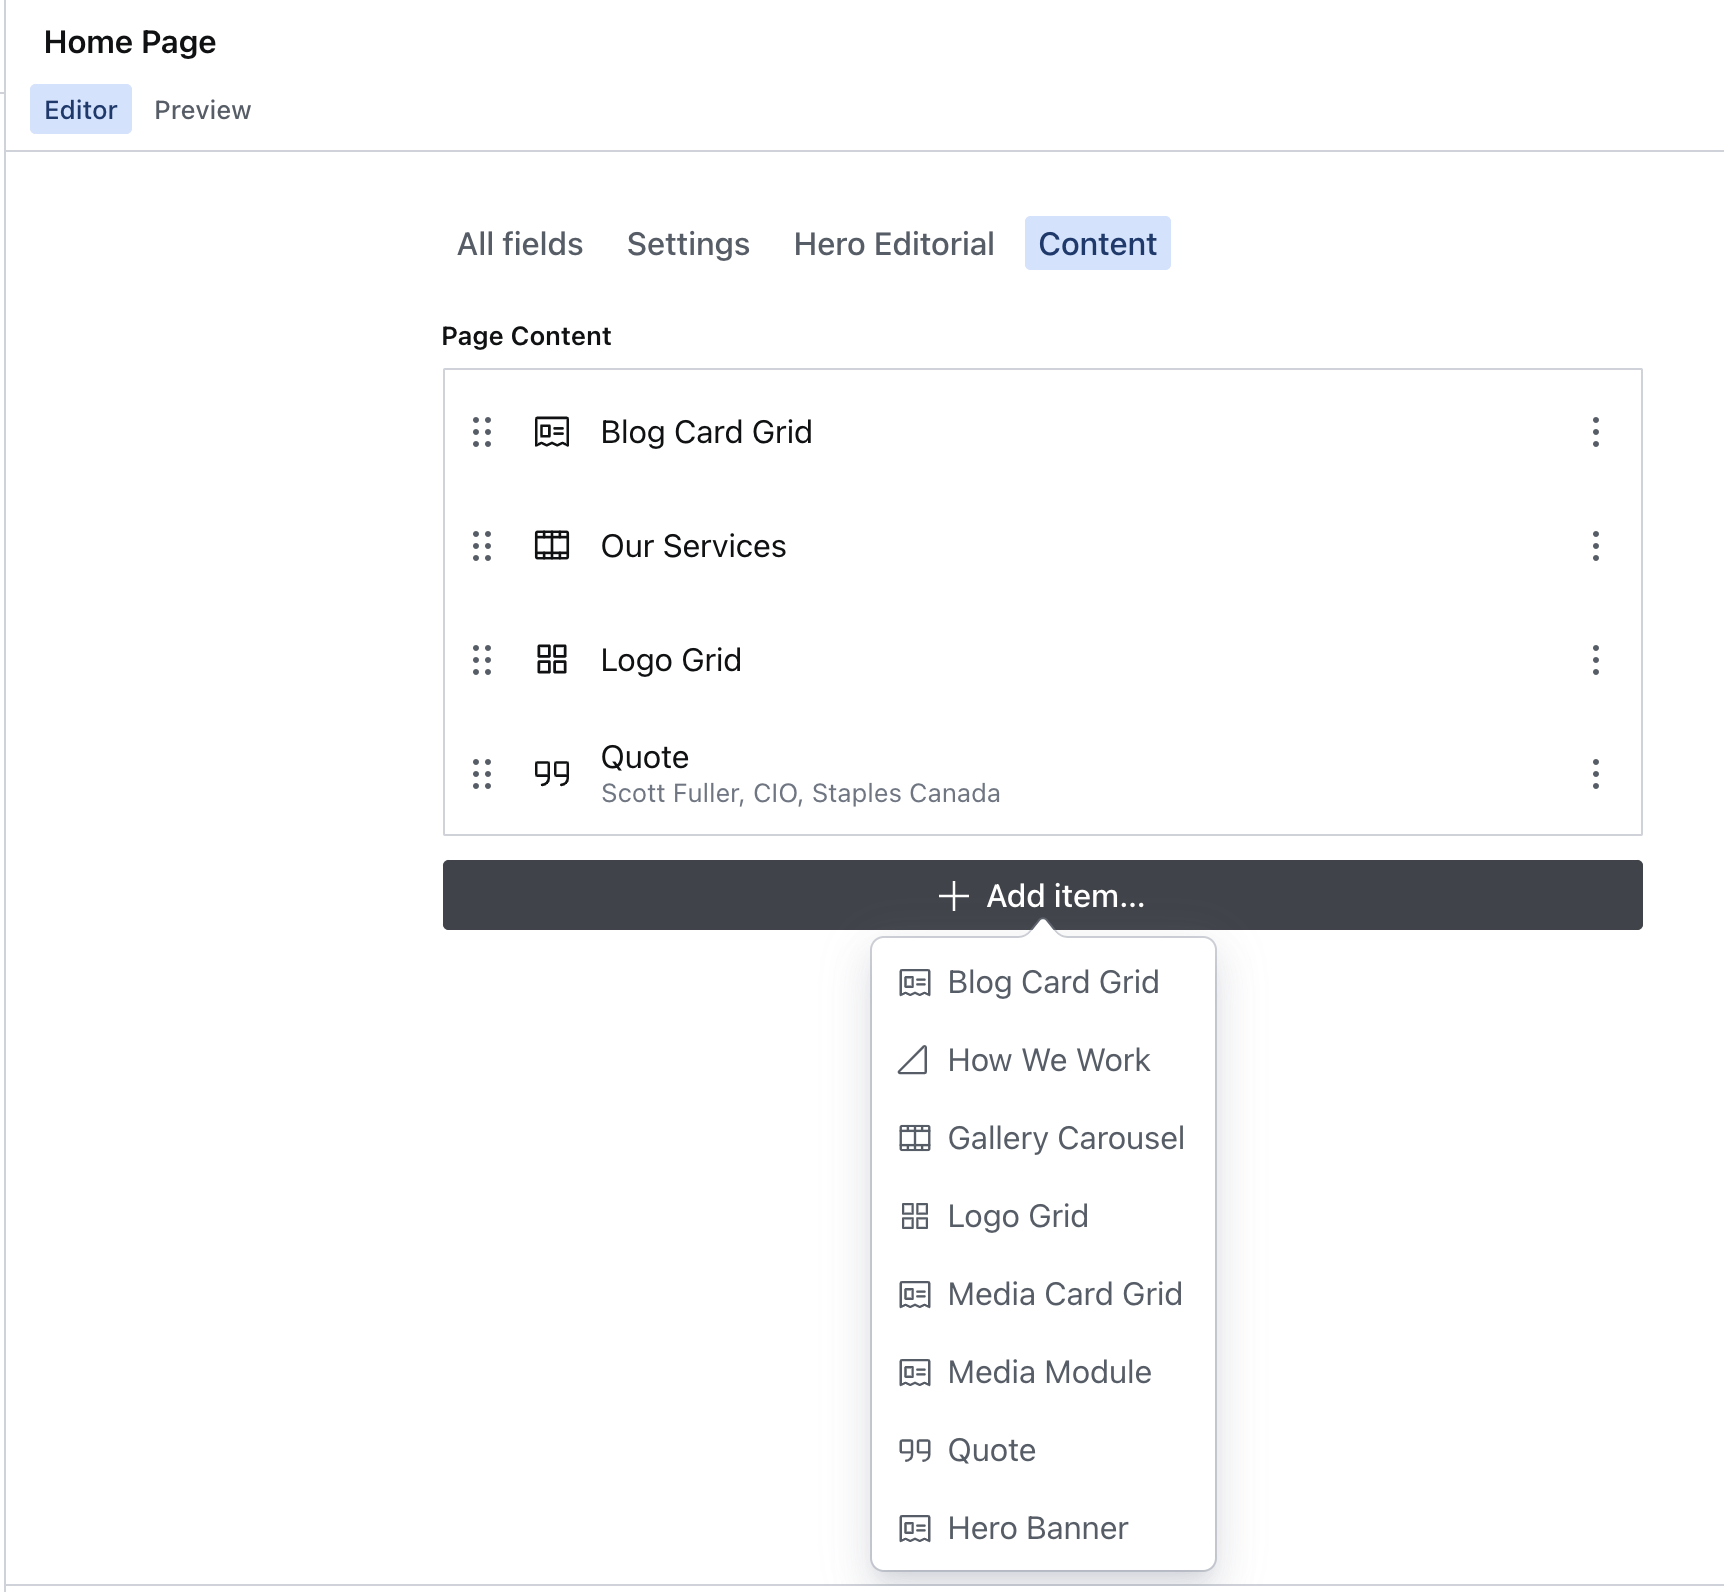The height and width of the screenshot is (1592, 1724).
Task: Click the Quote item's quotation mark icon
Action: coord(552,774)
